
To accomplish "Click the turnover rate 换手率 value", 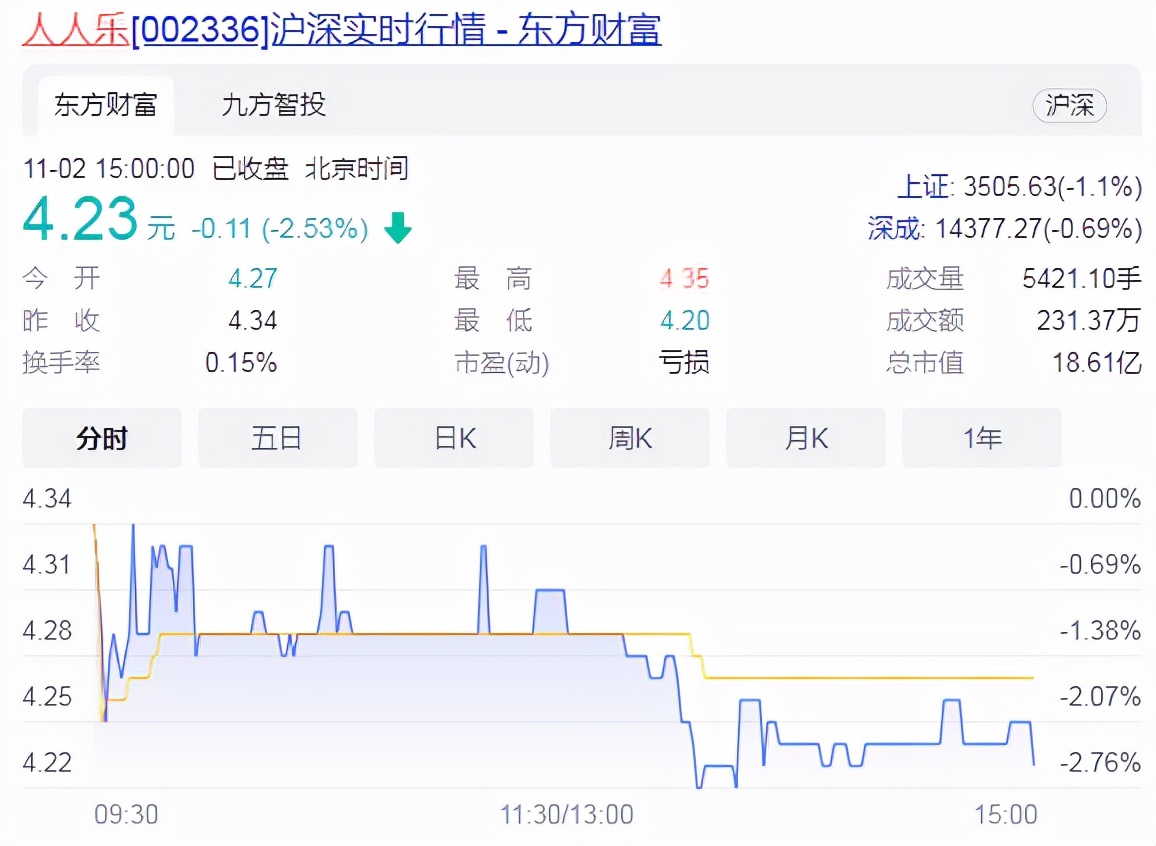I will 241,363.
